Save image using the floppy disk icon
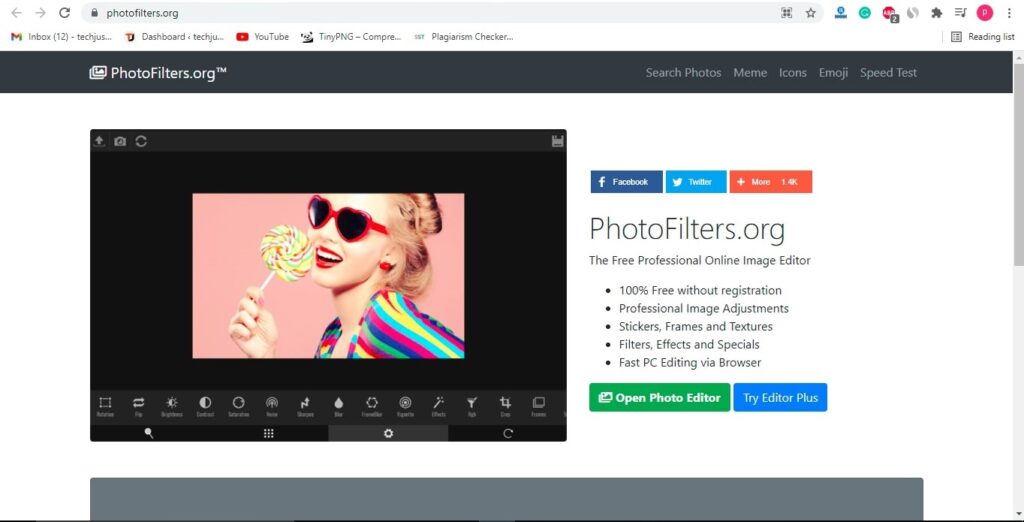Image resolution: width=1024 pixels, height=522 pixels. (557, 141)
